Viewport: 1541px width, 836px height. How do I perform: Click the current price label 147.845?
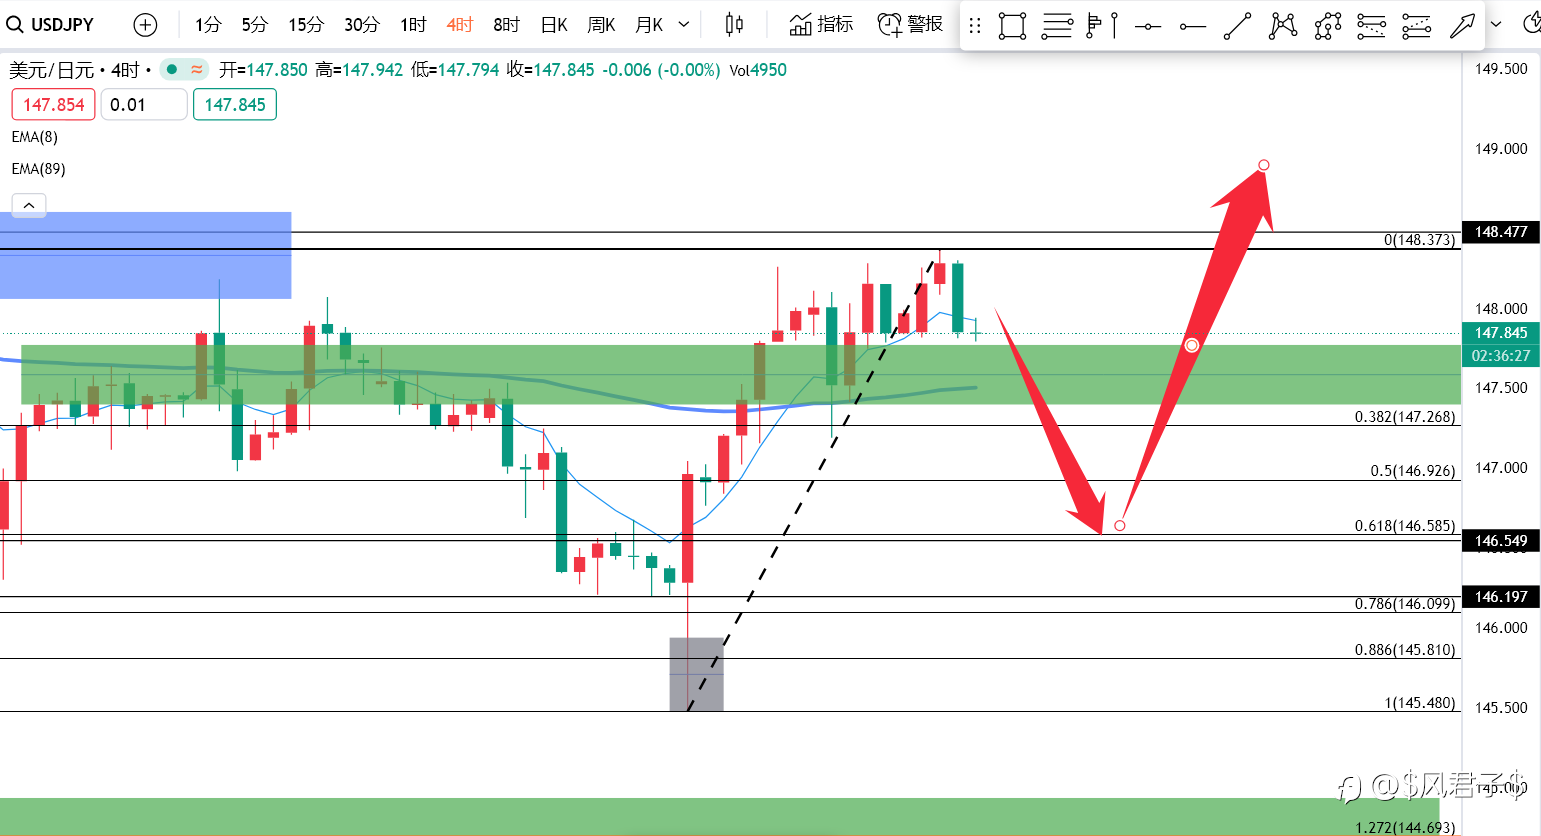(1501, 333)
